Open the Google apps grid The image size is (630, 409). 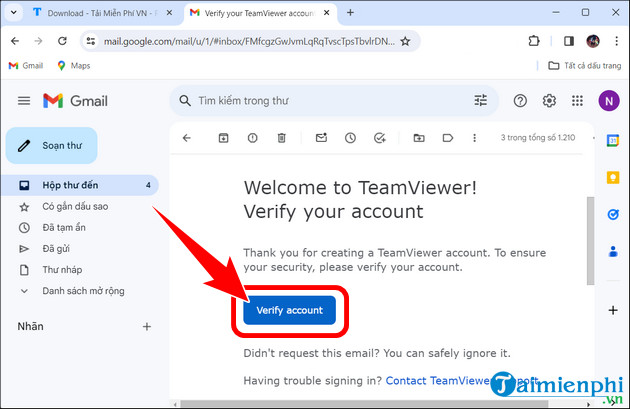click(x=577, y=101)
